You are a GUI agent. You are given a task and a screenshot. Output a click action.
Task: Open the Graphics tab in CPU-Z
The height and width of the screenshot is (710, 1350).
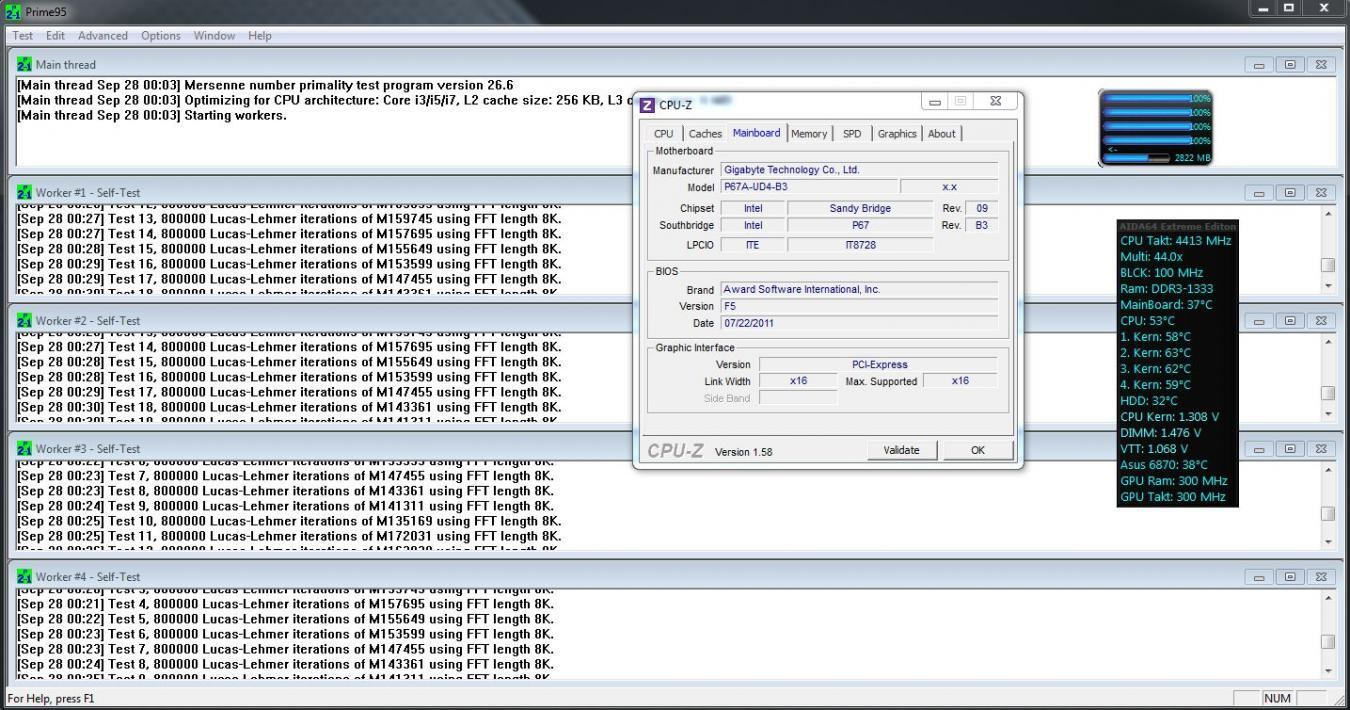pos(897,134)
